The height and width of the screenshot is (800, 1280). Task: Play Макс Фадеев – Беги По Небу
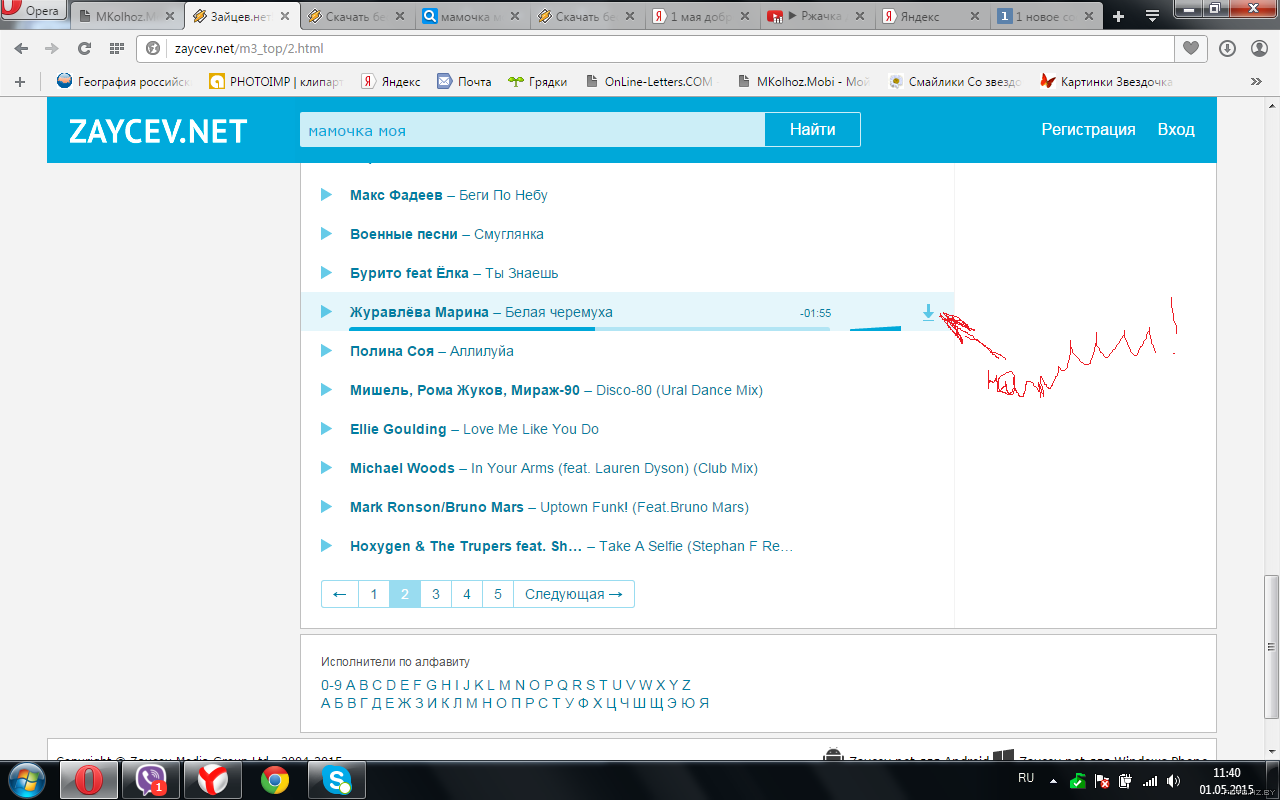tap(326, 195)
